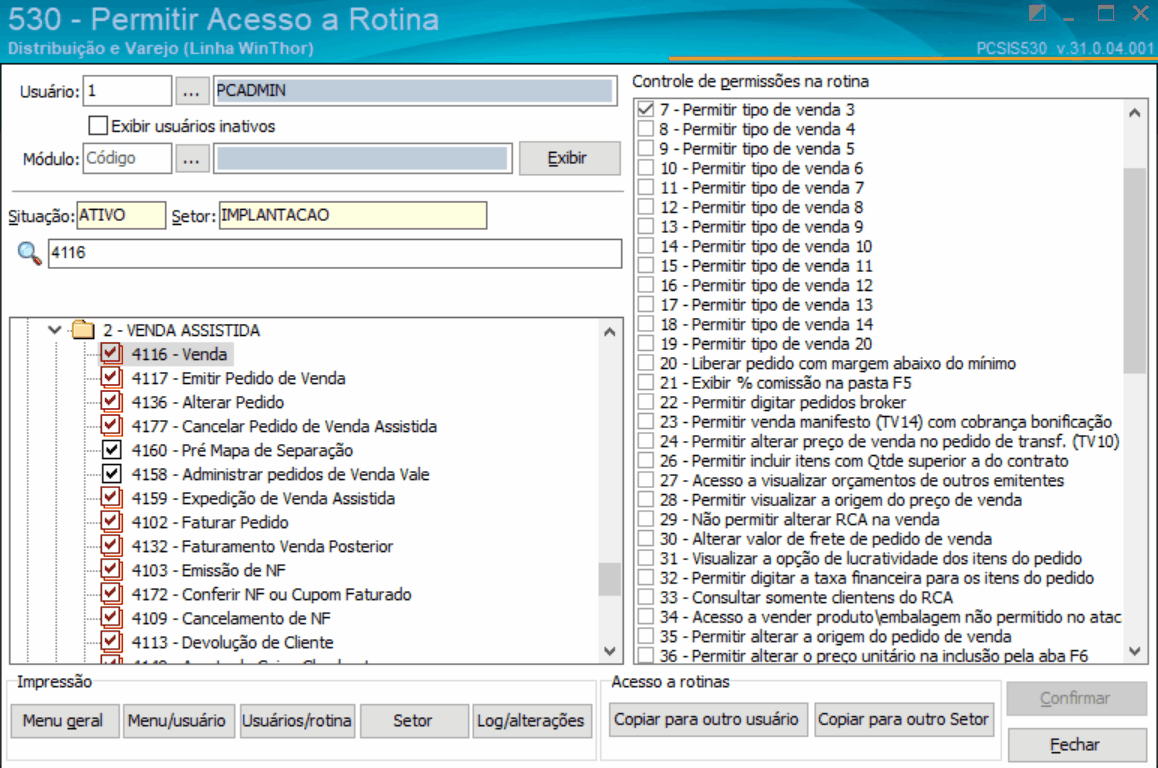Click the magnifying glass search icon

pos(29,253)
